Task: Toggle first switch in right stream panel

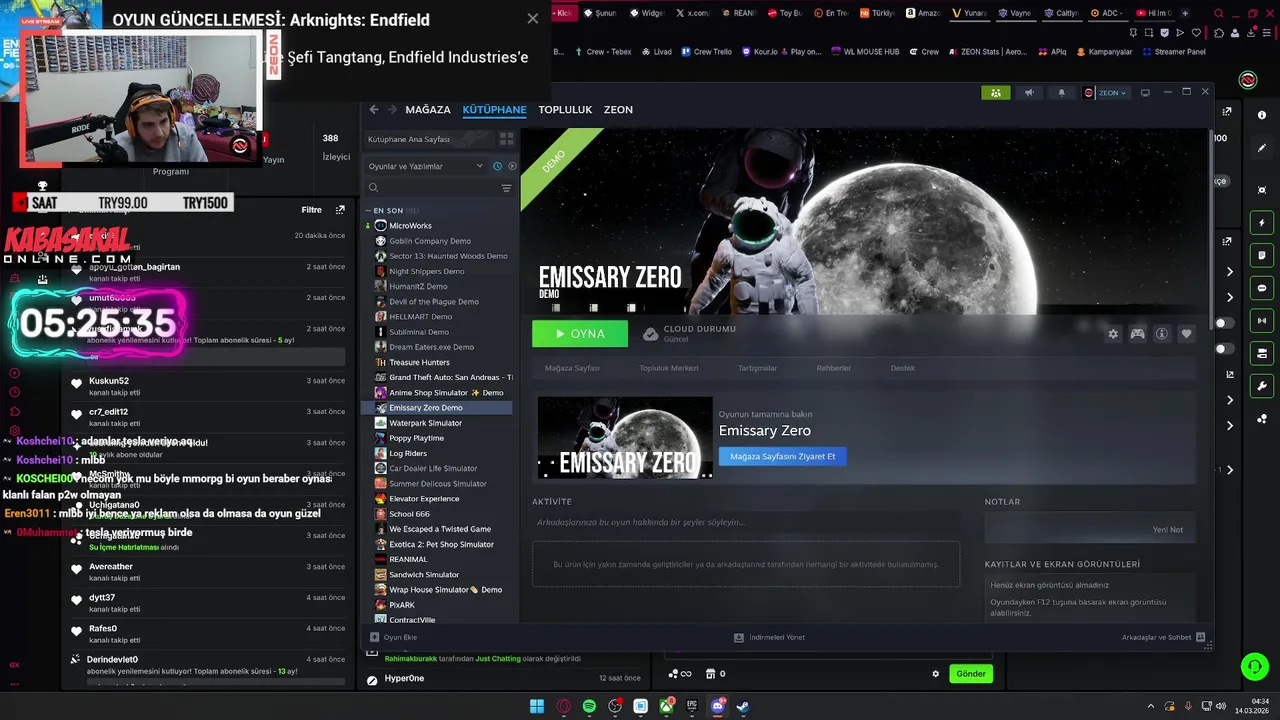Action: tap(1223, 323)
